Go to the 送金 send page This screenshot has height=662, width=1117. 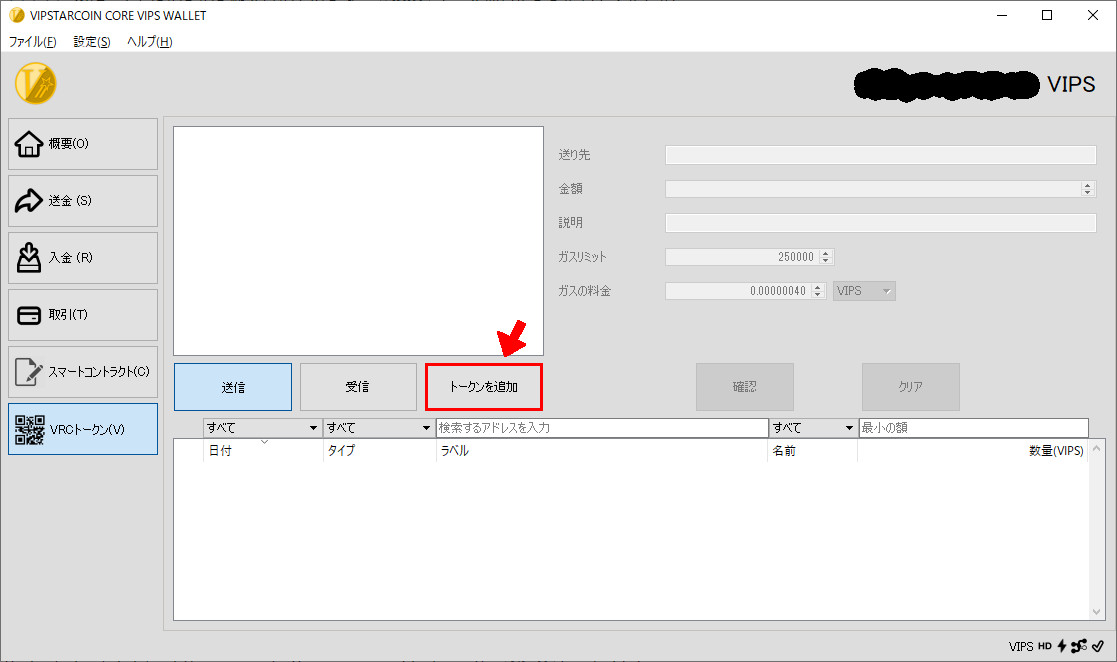[83, 201]
